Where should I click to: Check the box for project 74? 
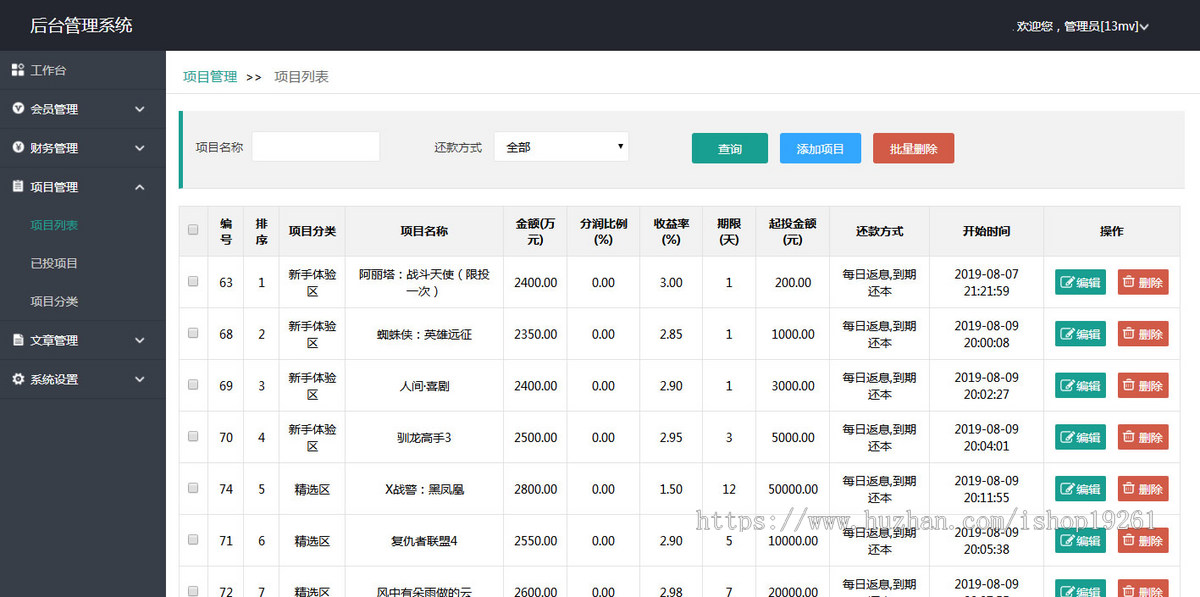click(193, 488)
